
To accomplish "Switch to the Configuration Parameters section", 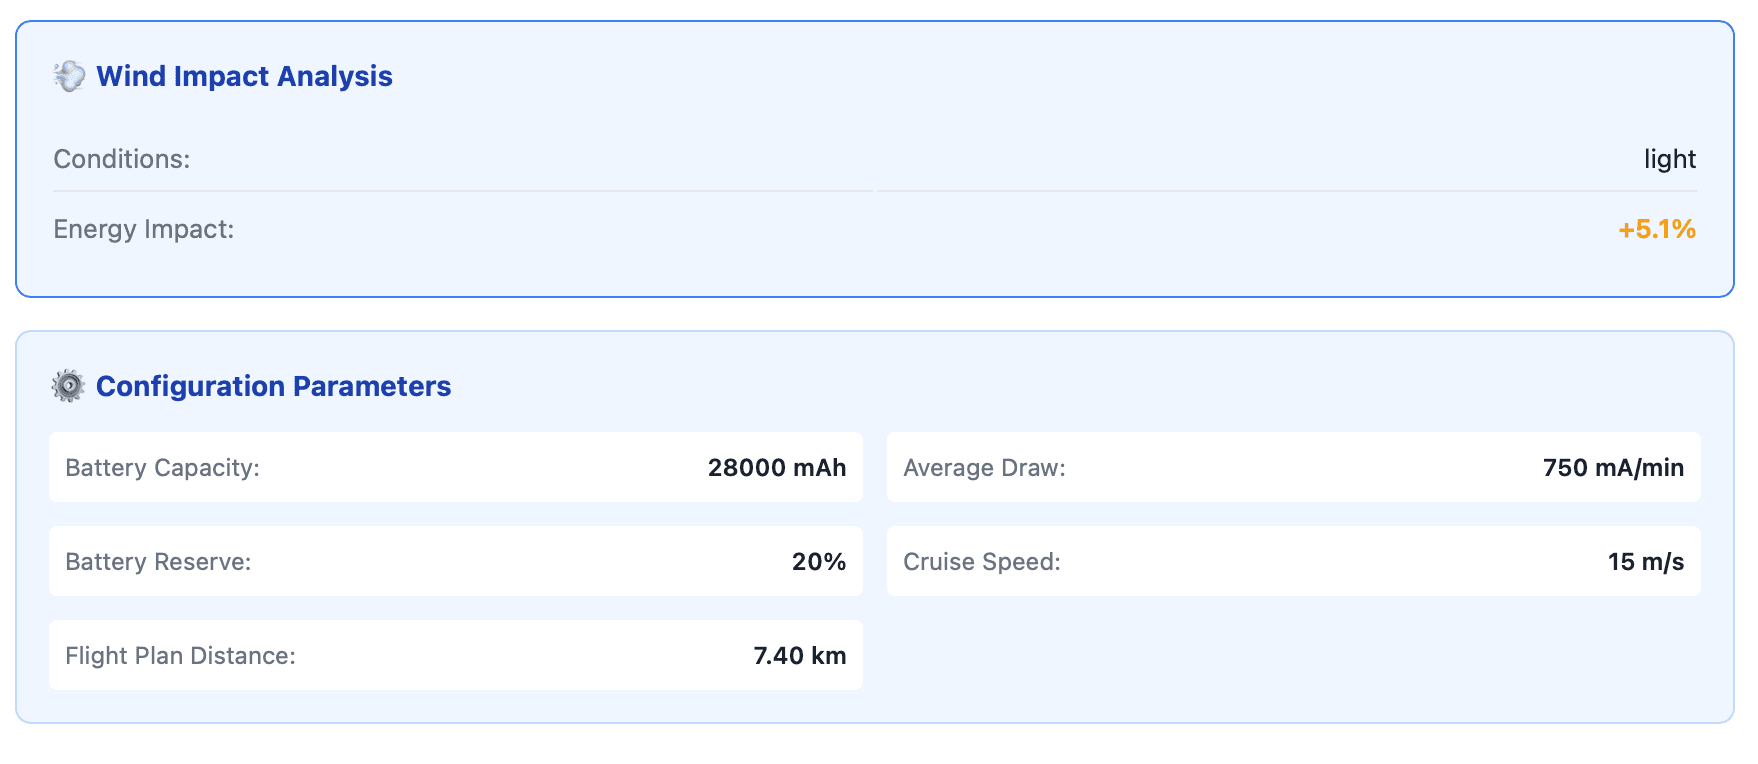I will pyautogui.click(x=273, y=386).
